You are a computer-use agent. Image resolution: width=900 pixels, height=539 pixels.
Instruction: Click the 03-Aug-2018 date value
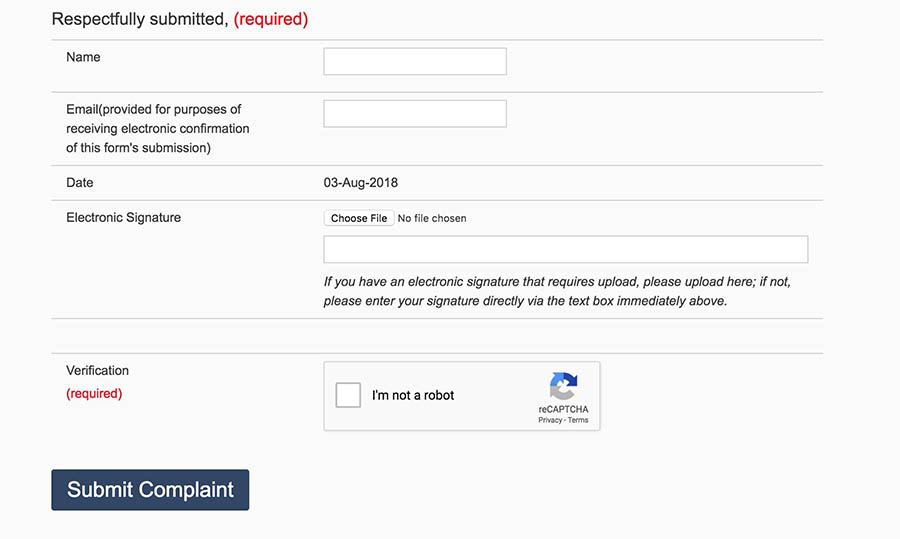click(x=360, y=183)
